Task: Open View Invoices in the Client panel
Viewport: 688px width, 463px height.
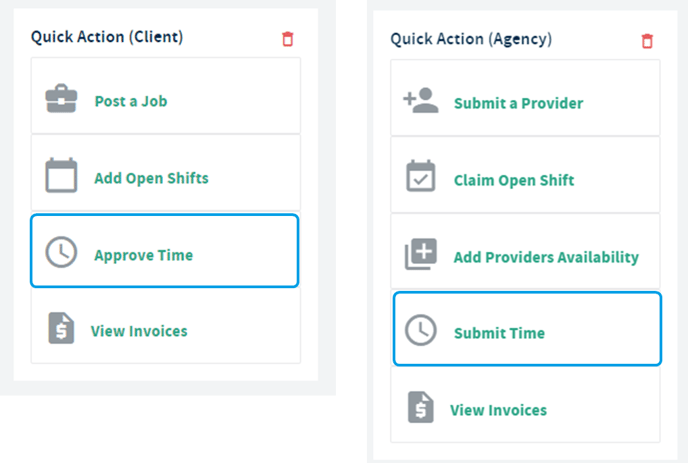Action: pos(139,331)
